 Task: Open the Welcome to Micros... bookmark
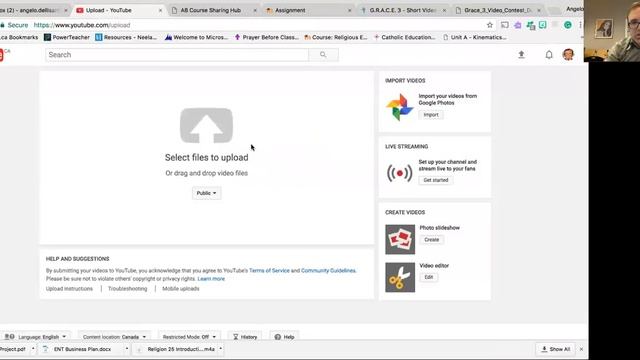point(196,37)
